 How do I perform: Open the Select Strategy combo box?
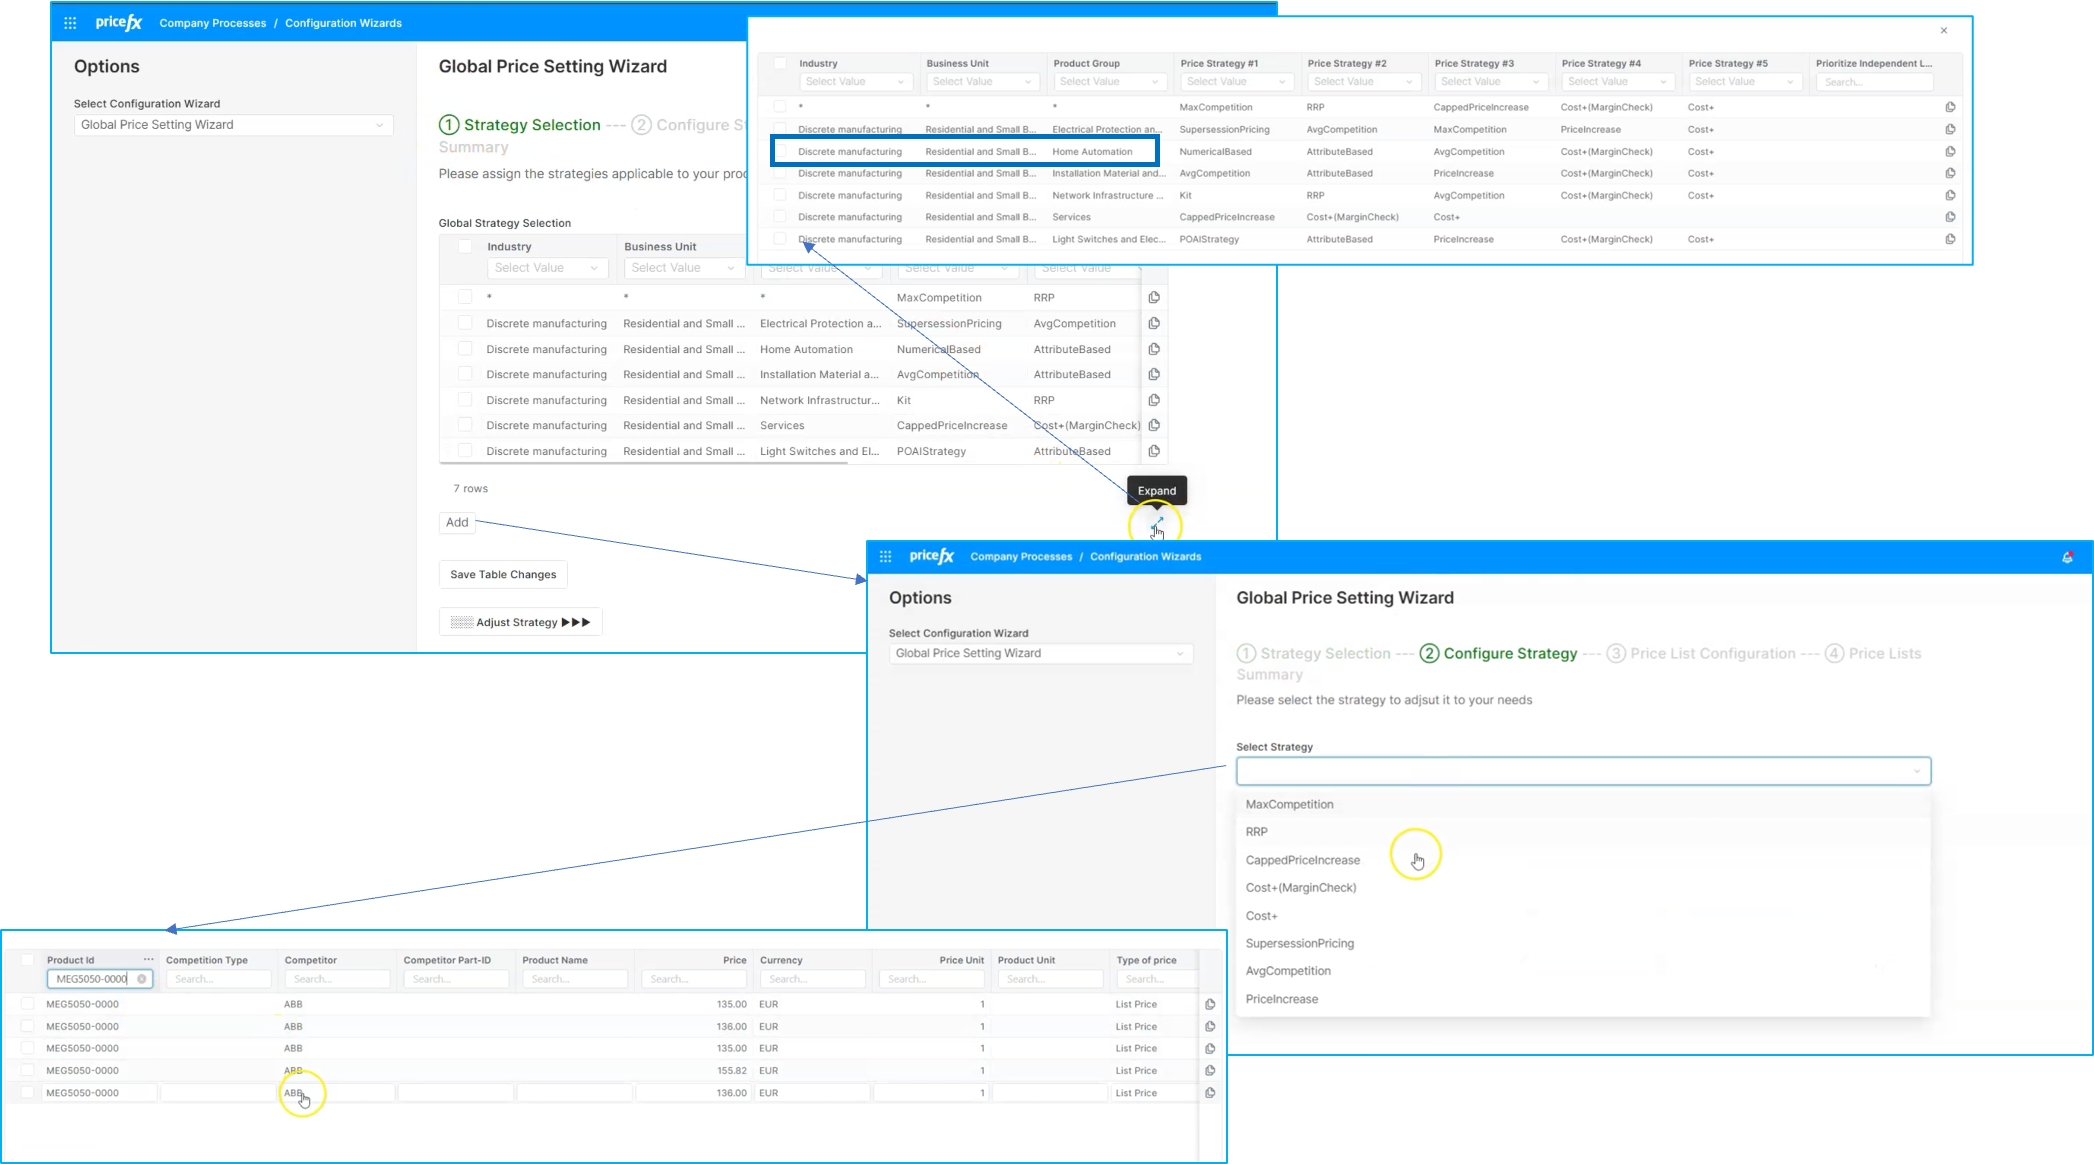[1583, 771]
